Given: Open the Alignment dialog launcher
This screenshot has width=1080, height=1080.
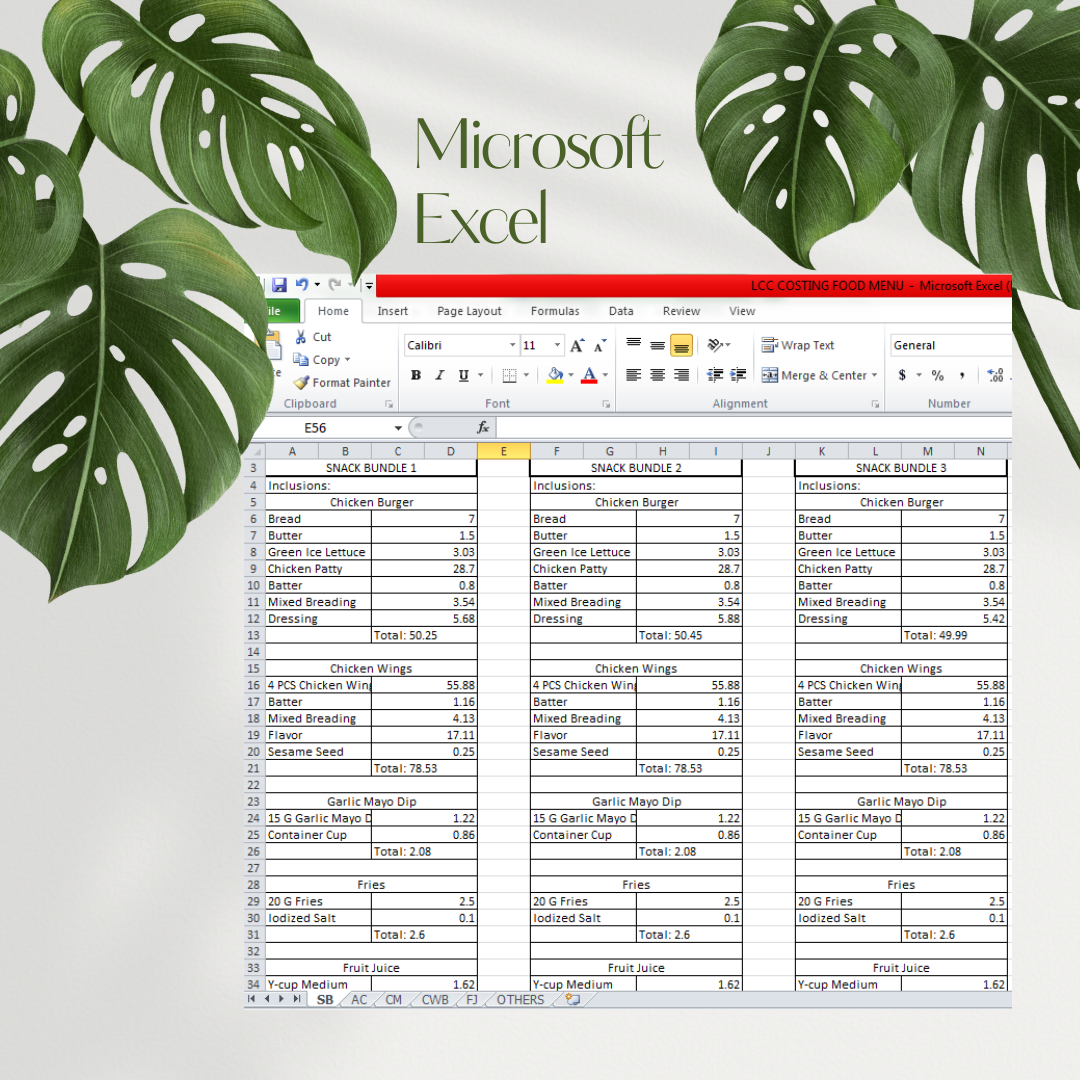Looking at the screenshot, I should (x=875, y=404).
